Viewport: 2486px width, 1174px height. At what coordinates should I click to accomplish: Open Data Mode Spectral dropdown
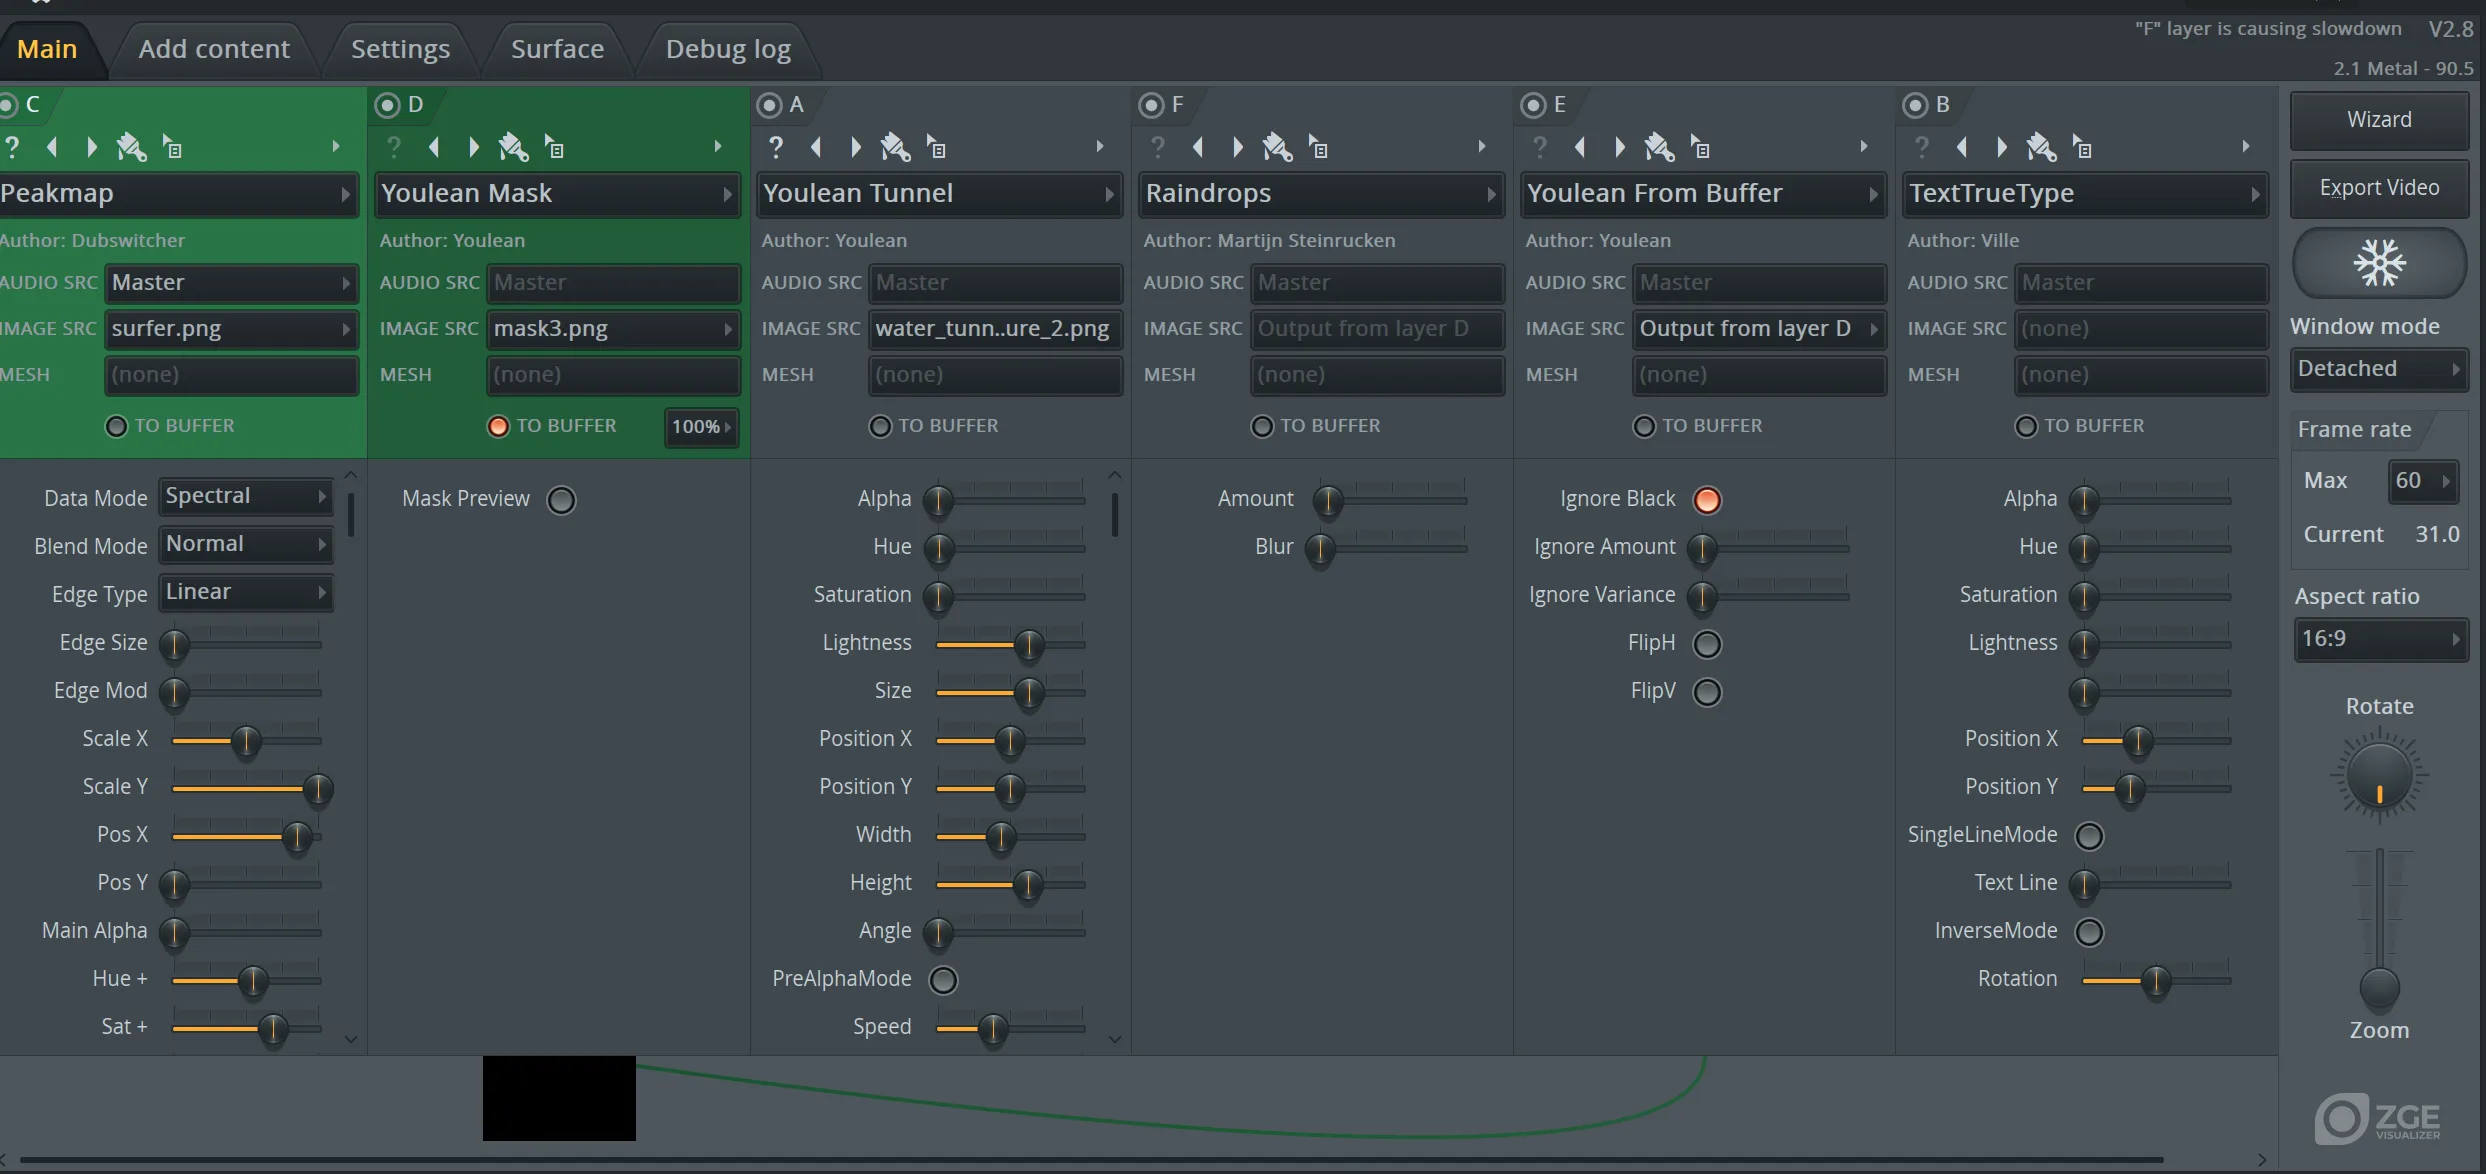(x=245, y=496)
